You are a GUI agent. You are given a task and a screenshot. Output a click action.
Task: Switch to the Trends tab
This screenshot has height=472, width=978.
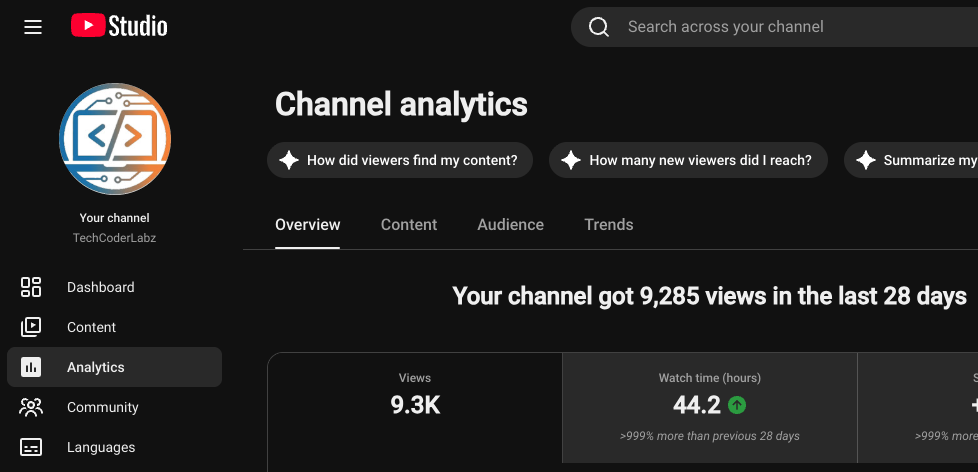pyautogui.click(x=608, y=224)
